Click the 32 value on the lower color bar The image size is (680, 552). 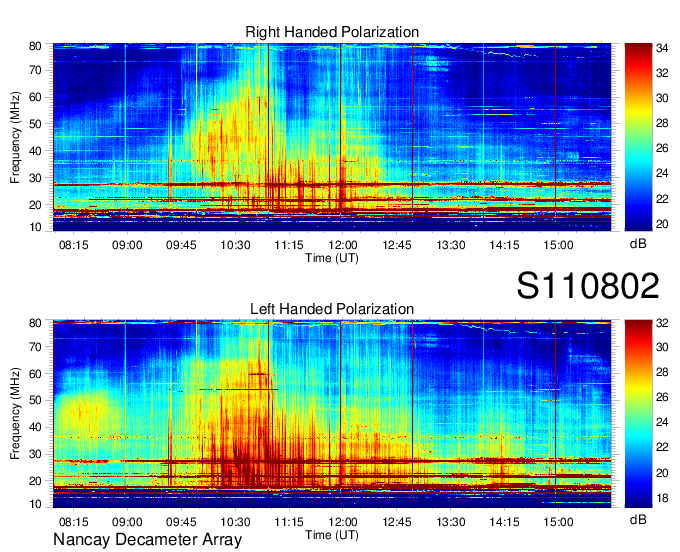[662, 323]
